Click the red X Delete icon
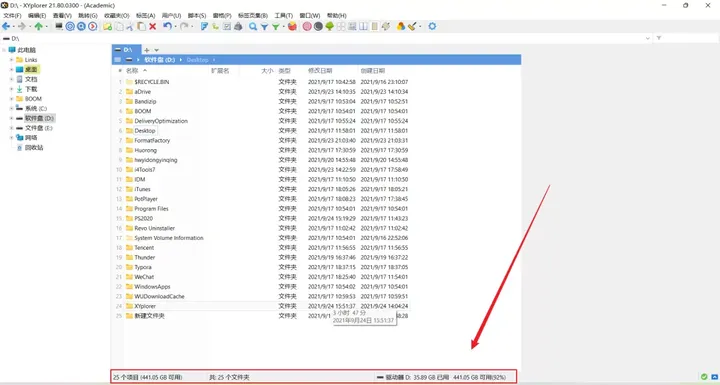720x385 pixels. click(x=152, y=27)
